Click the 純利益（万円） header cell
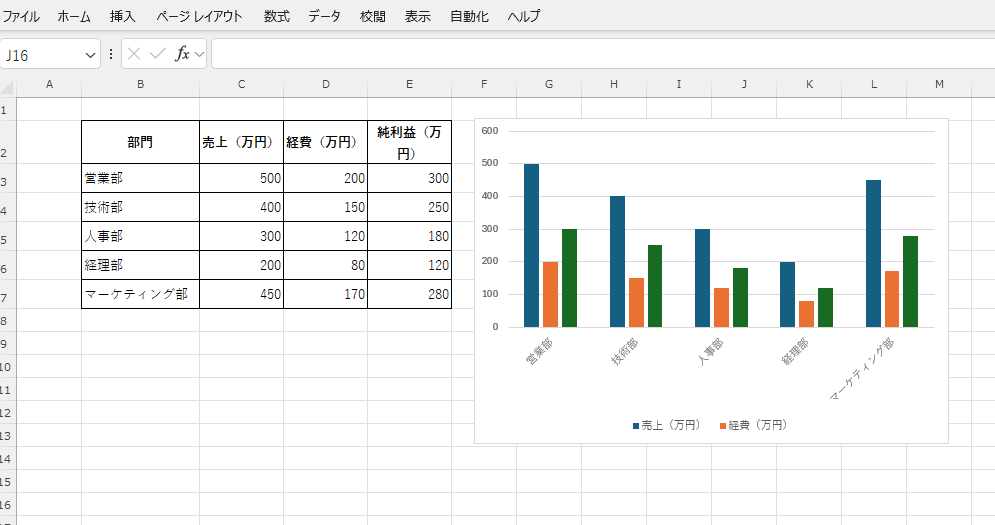 tap(409, 142)
